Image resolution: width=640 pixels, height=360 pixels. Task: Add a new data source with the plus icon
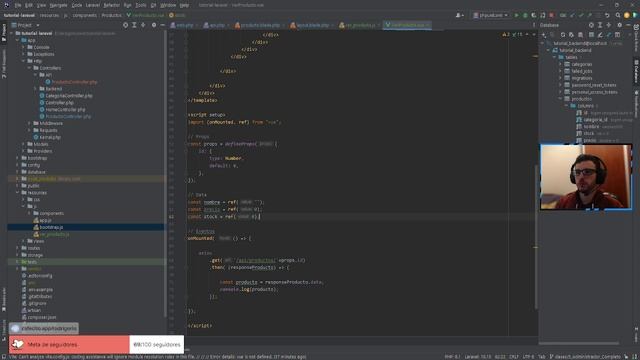click(544, 35)
